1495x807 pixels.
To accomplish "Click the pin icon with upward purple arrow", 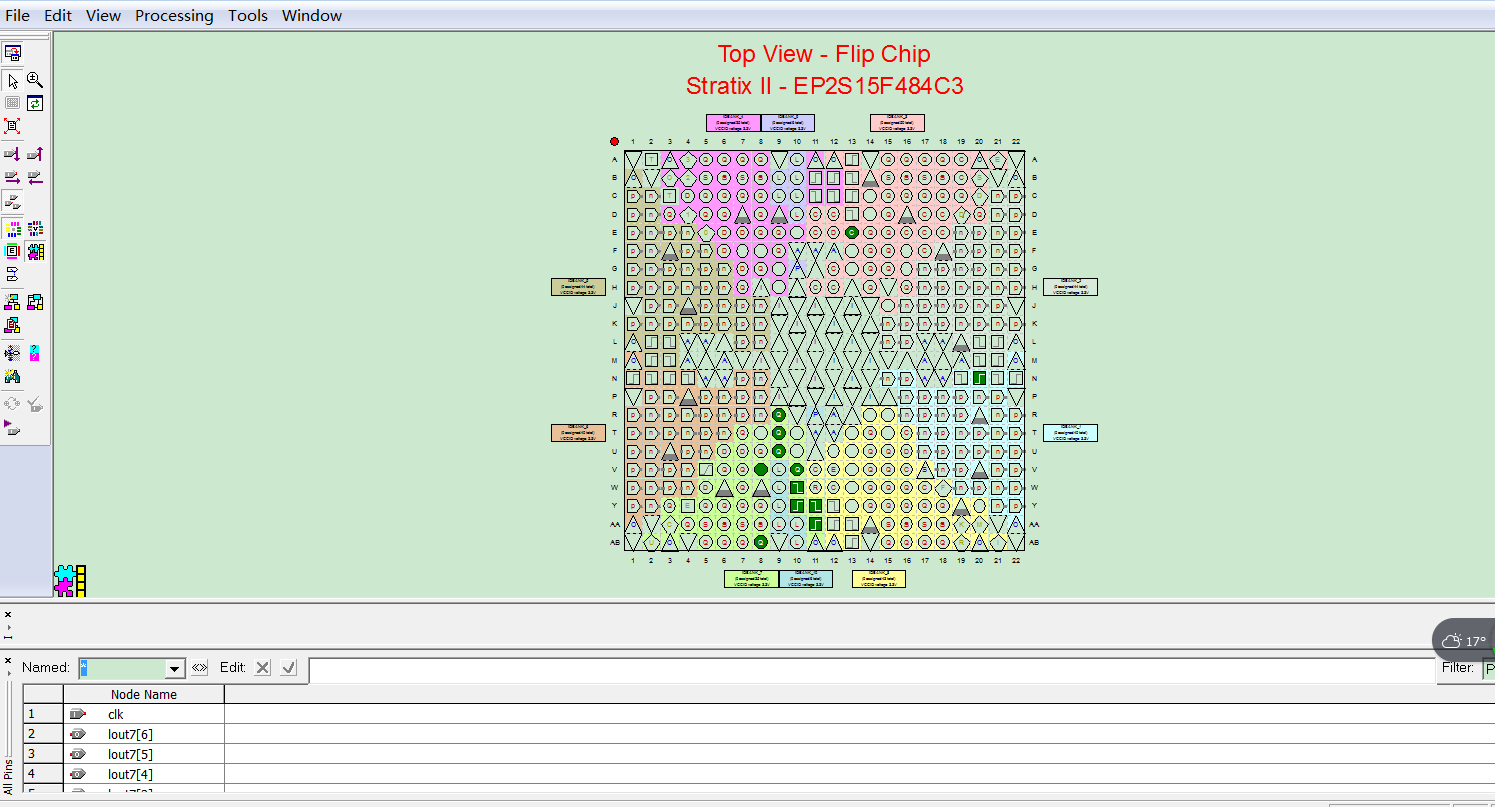I will pos(35,154).
